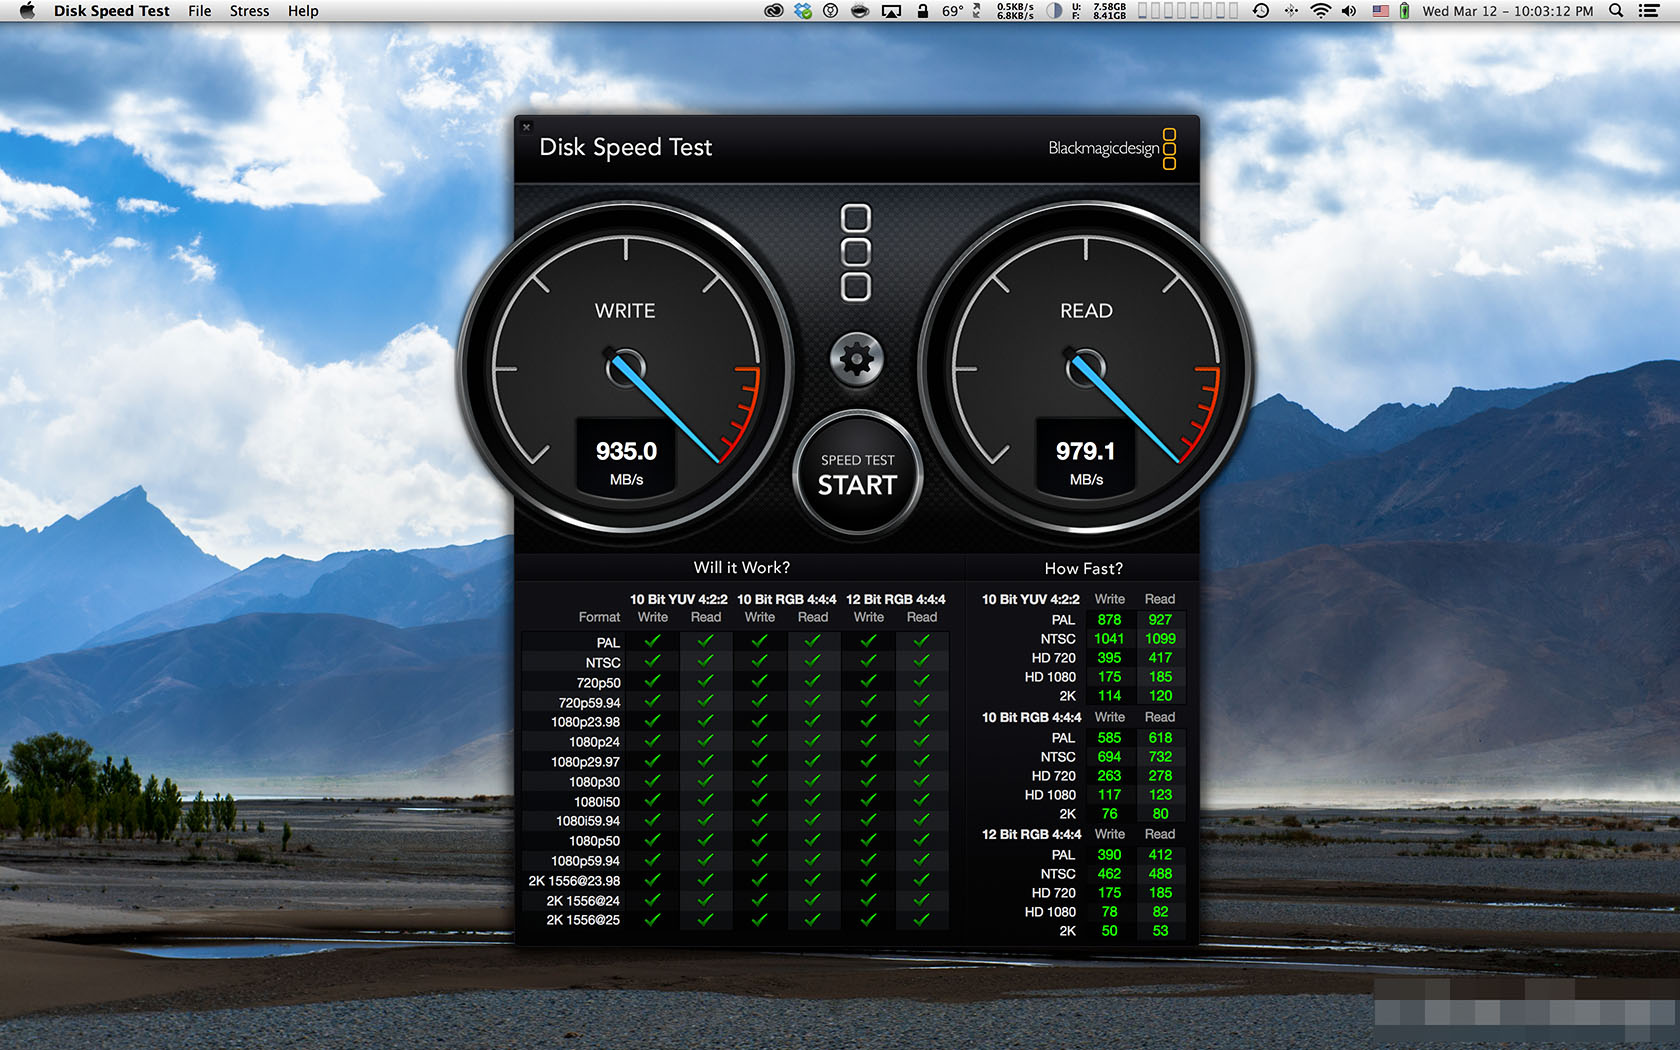Click the 1080i59.94 format row label

(588, 821)
